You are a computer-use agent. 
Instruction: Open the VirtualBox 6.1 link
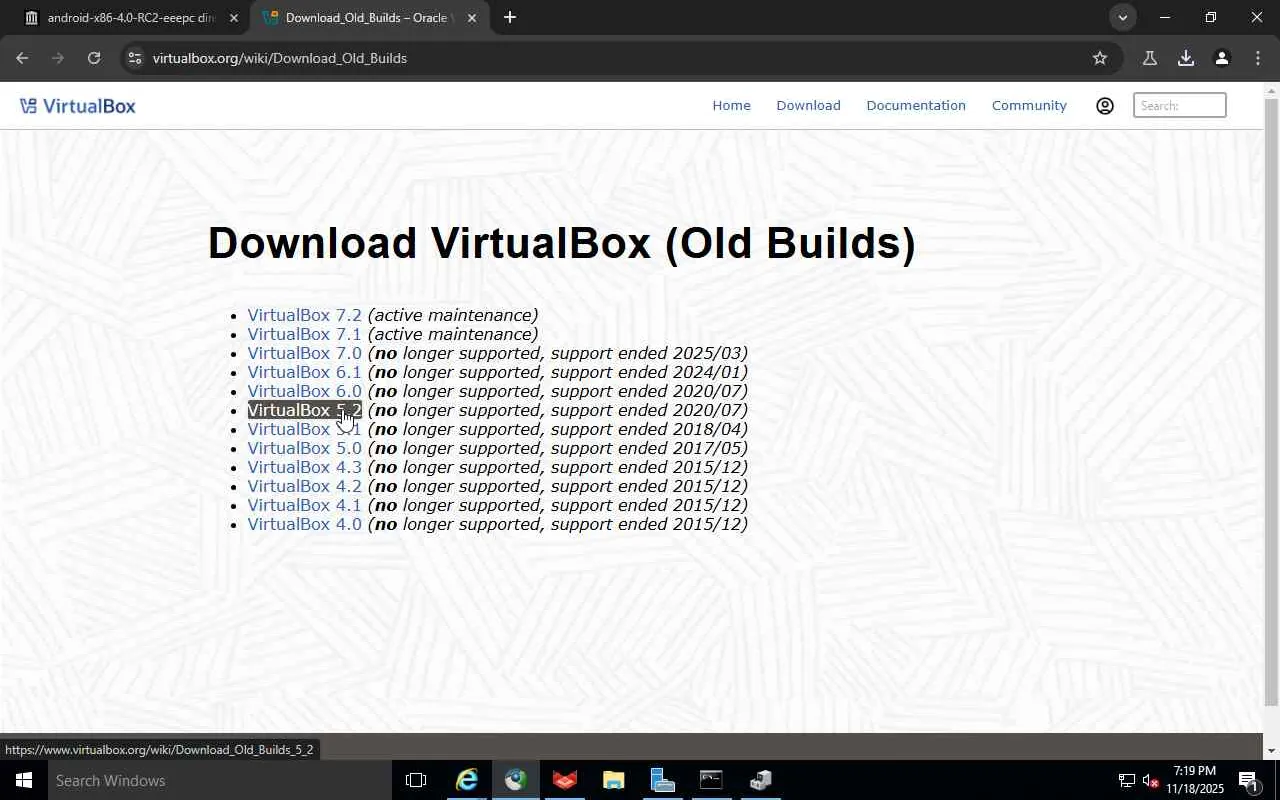point(305,372)
